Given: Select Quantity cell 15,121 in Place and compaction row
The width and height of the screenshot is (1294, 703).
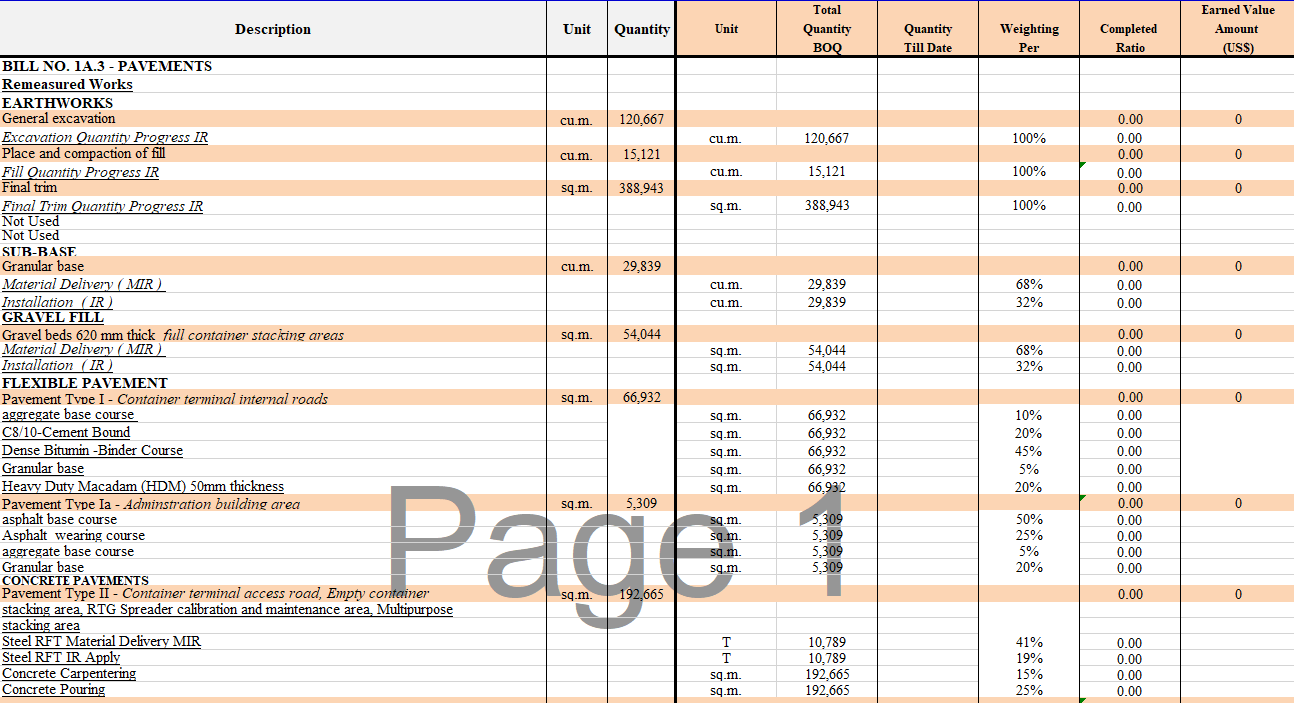Looking at the screenshot, I should (643, 154).
